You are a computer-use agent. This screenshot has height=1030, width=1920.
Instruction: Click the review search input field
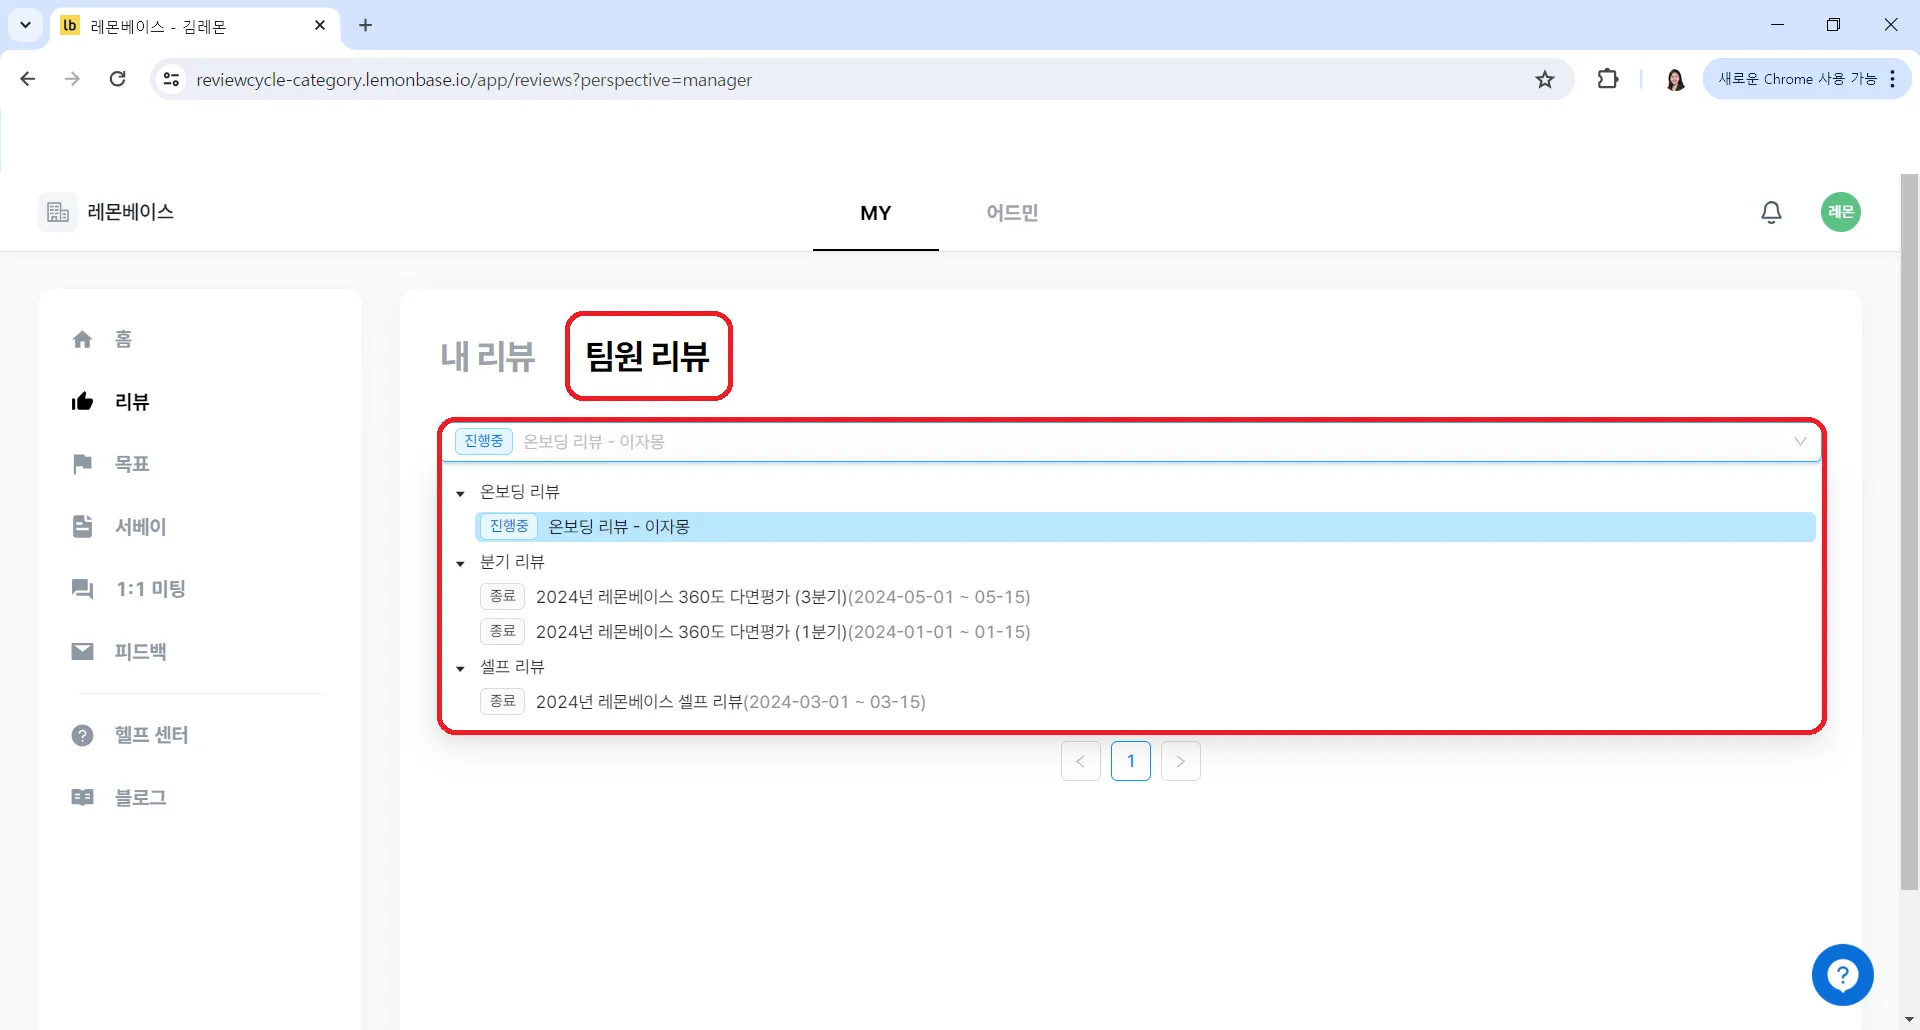1132,442
